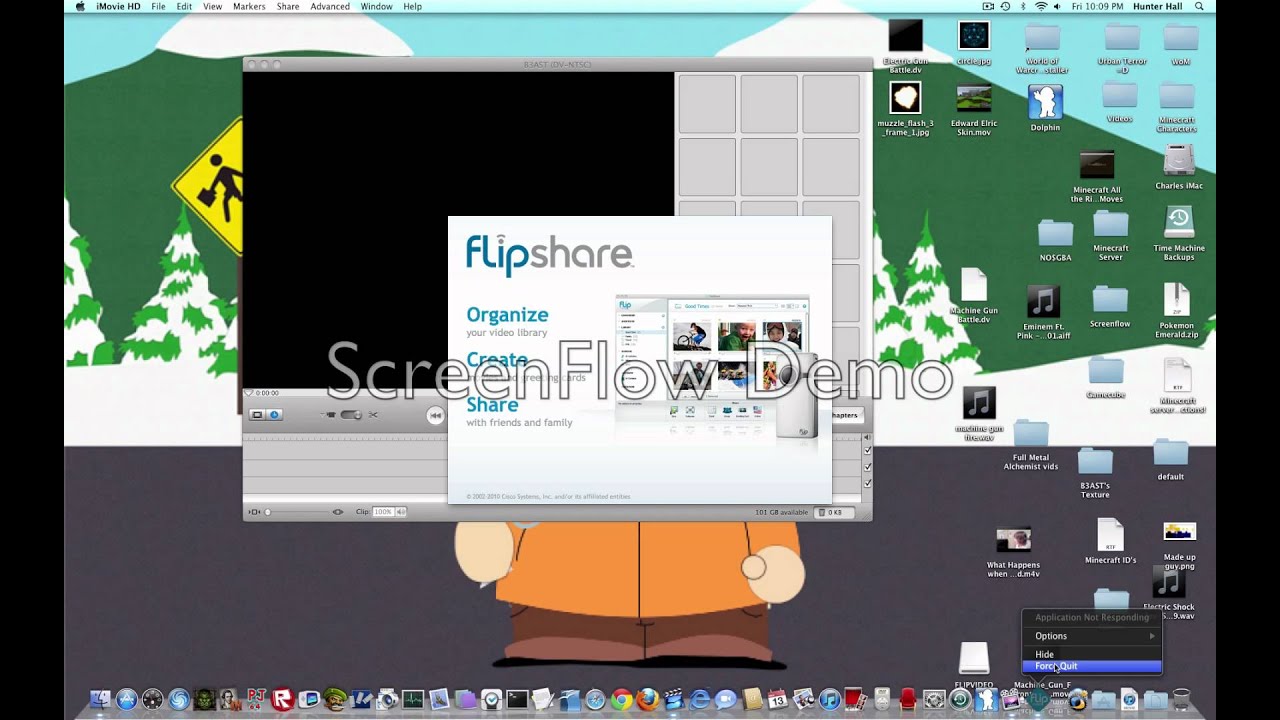Toggle the middle timeline track checkbox
This screenshot has height=720, width=1280.
(868, 466)
